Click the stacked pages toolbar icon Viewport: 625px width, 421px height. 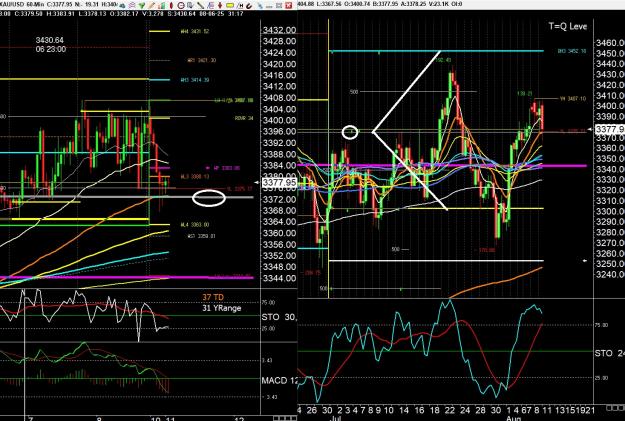(x=190, y=6)
